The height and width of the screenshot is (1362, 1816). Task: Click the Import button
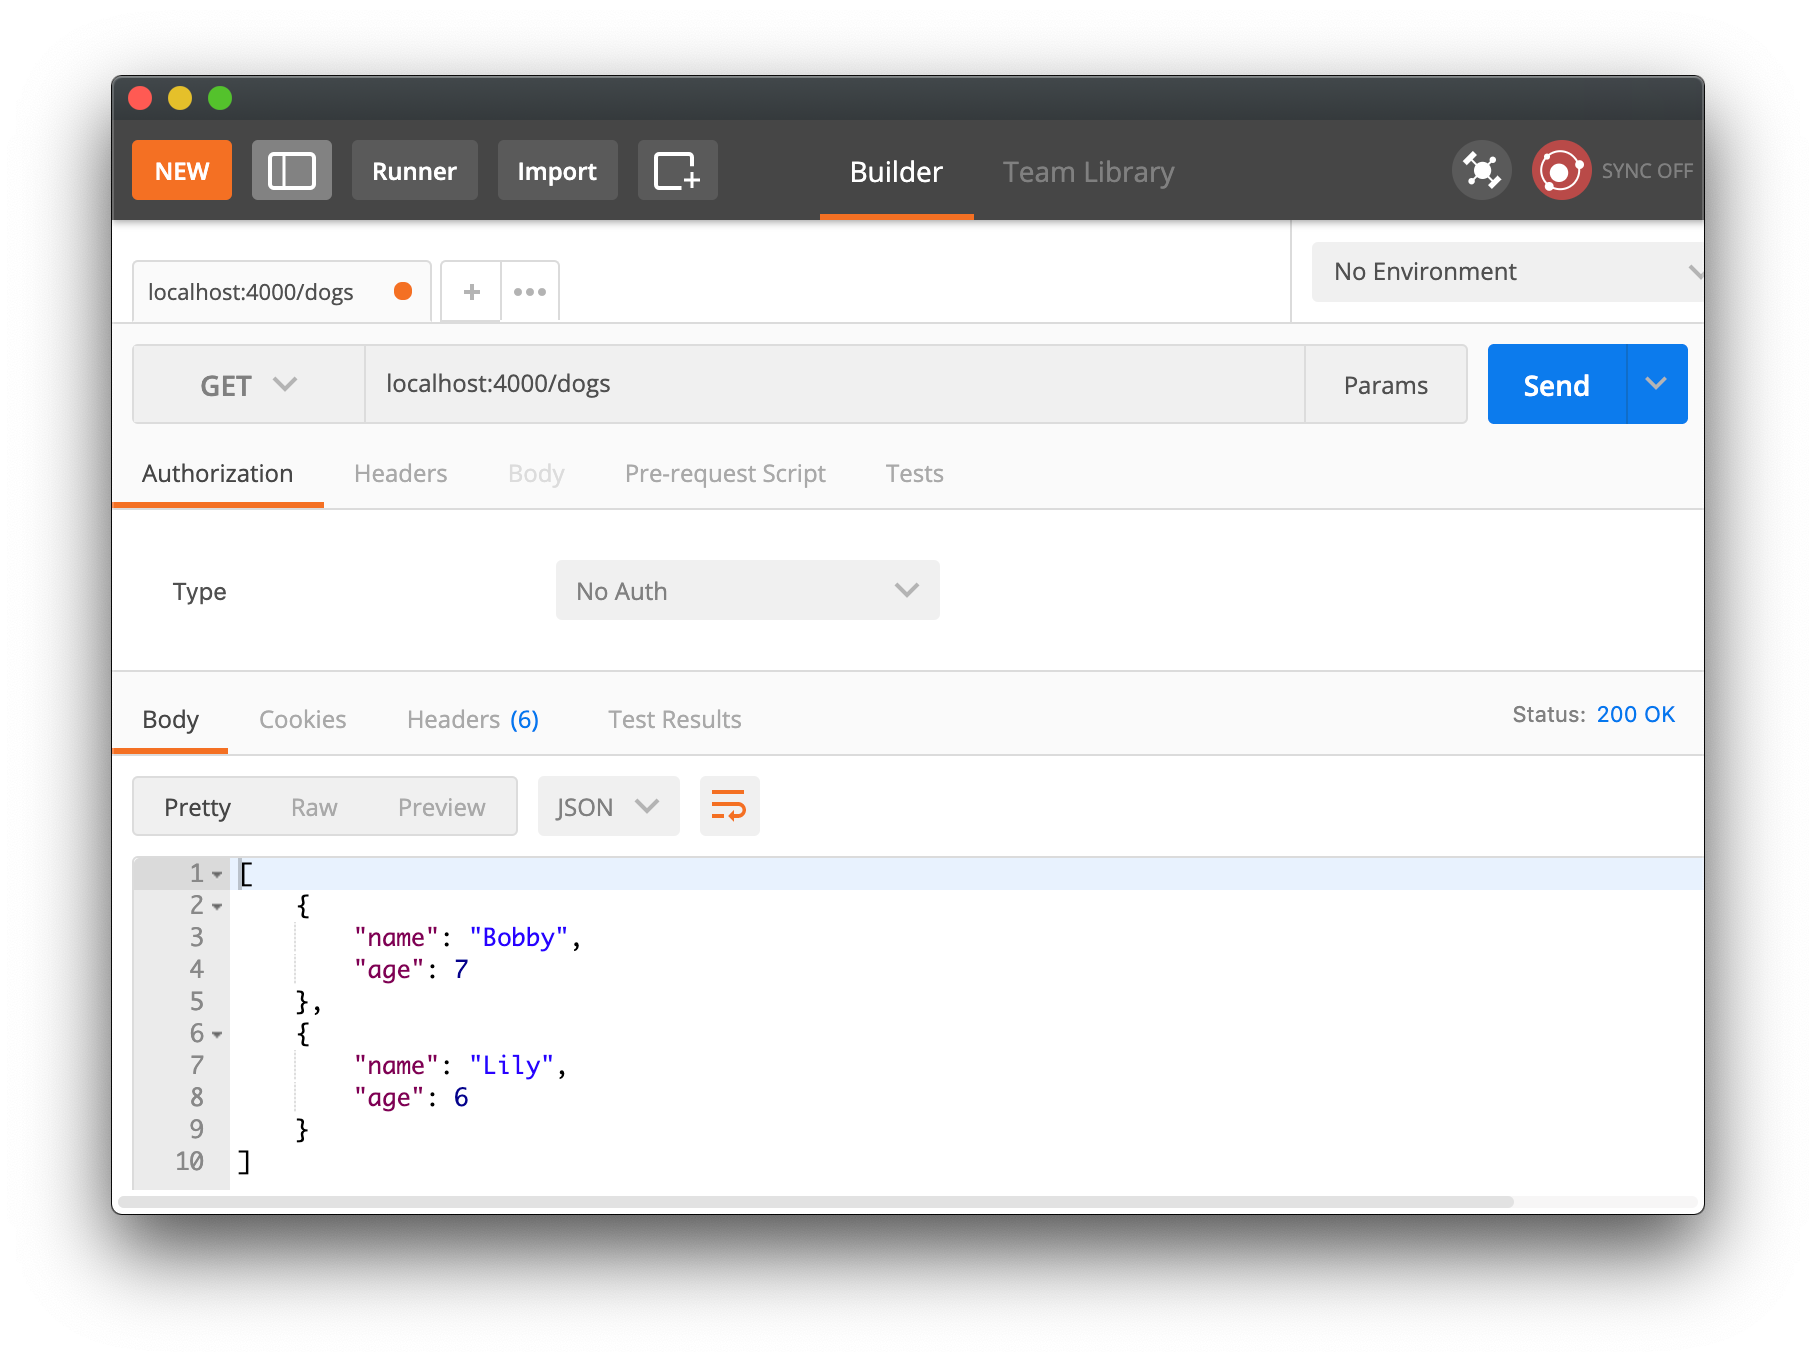tap(557, 170)
